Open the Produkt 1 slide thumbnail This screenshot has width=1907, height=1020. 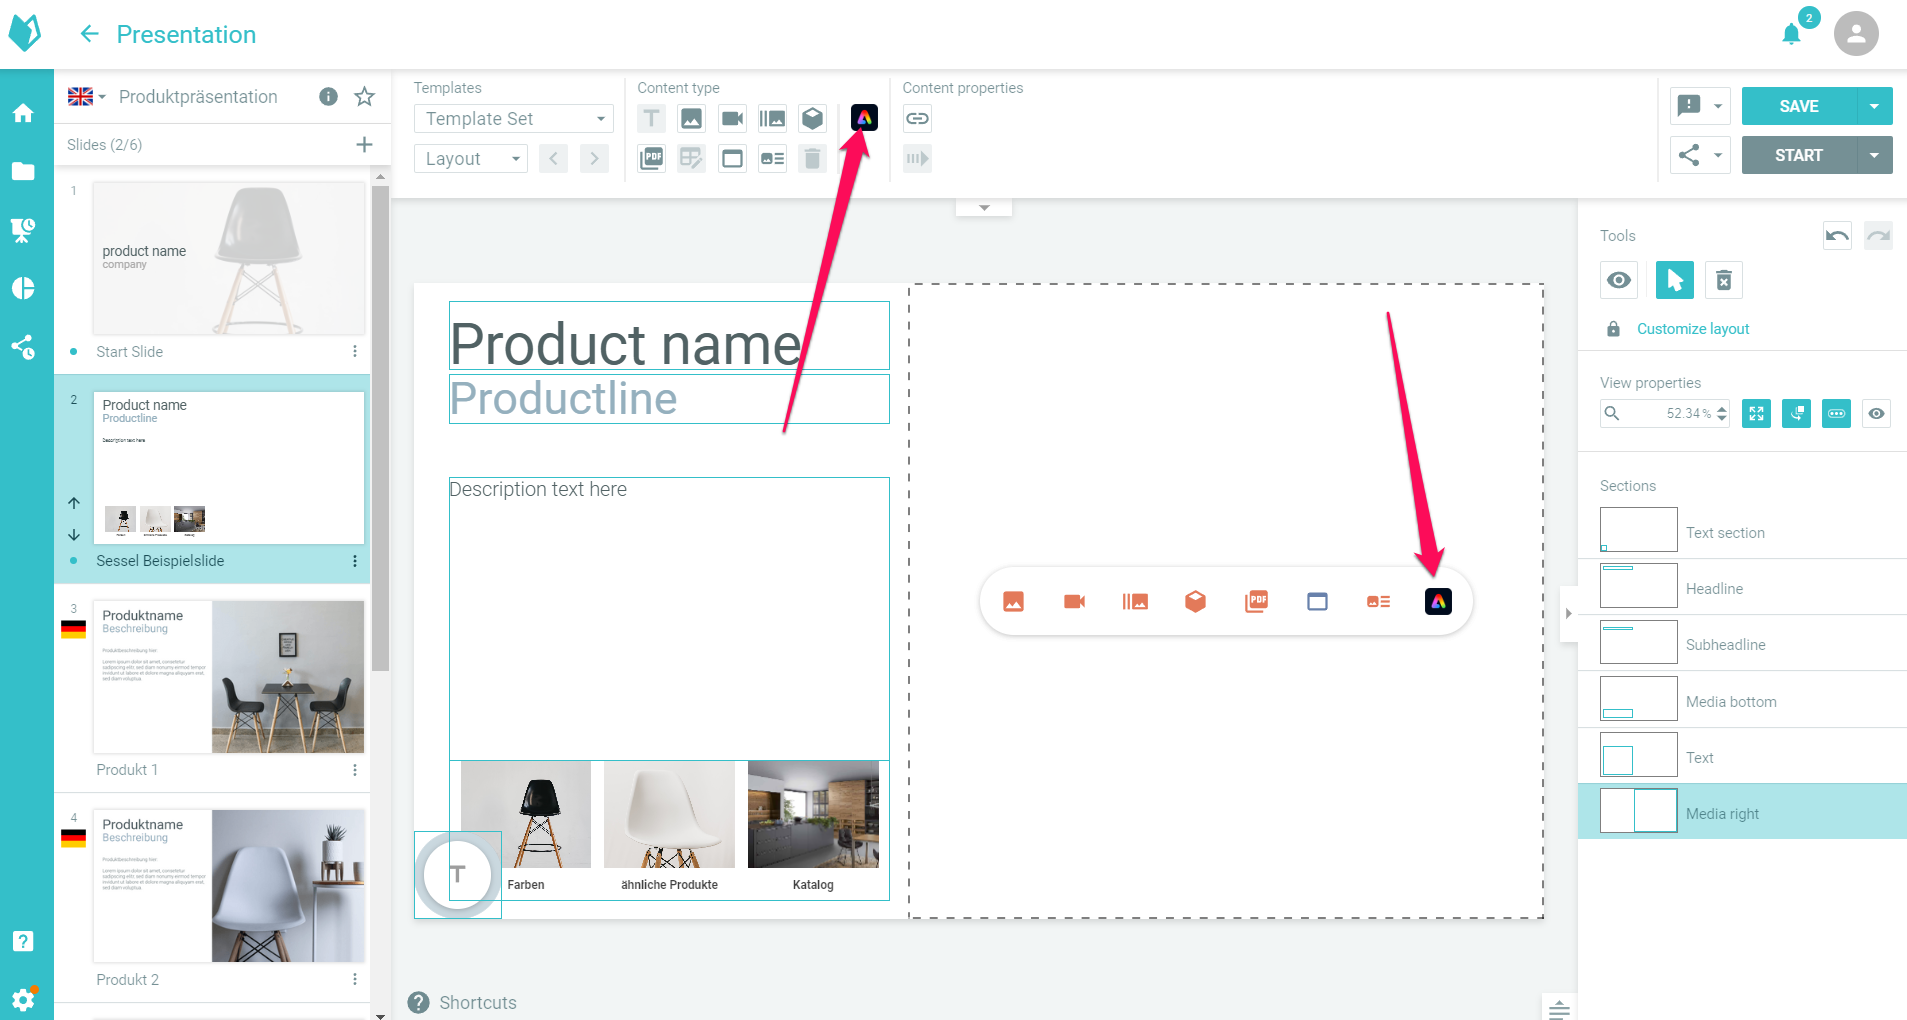pyautogui.click(x=228, y=677)
